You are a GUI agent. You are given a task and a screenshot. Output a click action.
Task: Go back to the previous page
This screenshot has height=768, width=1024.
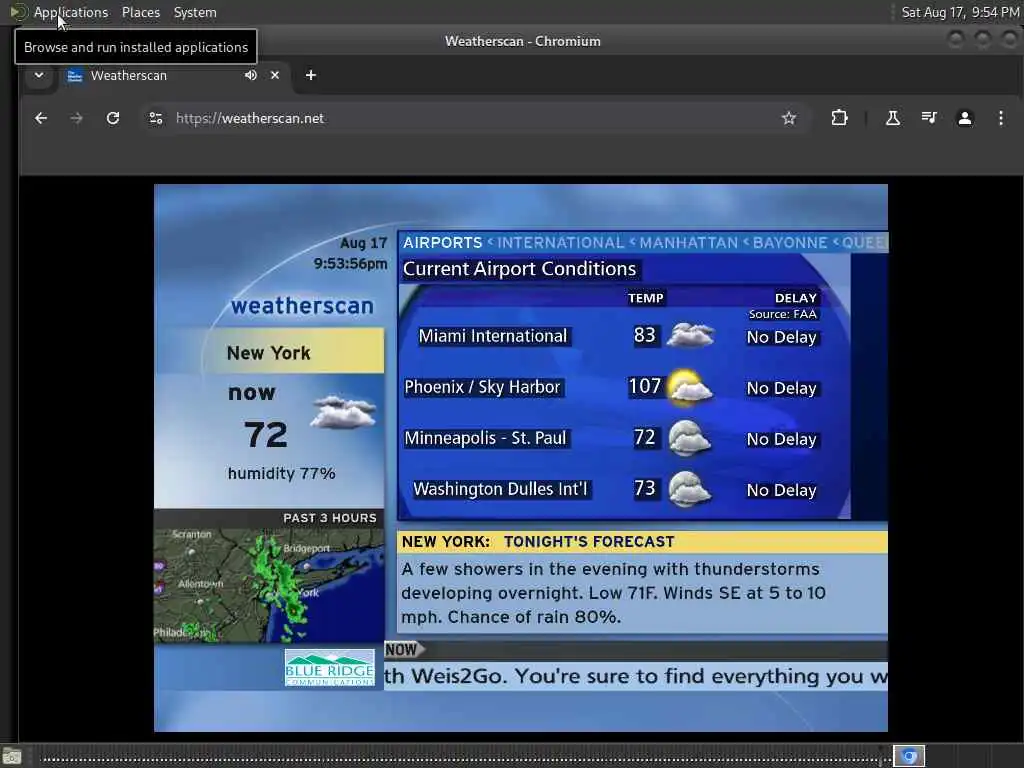(41, 118)
